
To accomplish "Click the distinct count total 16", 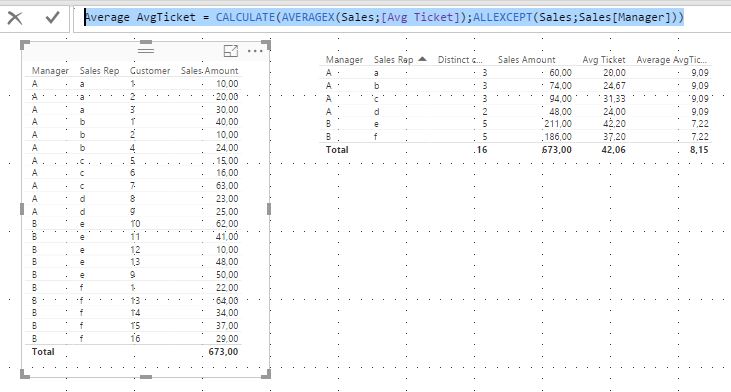I will click(482, 150).
